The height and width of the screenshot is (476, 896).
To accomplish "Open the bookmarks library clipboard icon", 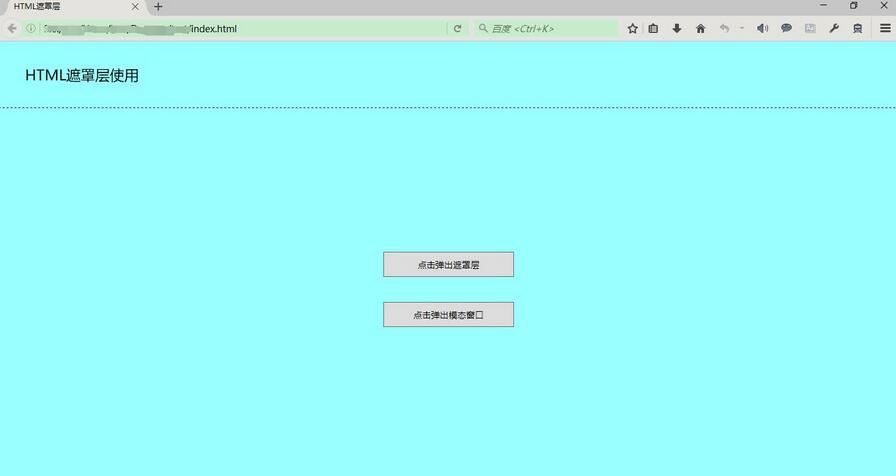I will pyautogui.click(x=653, y=29).
